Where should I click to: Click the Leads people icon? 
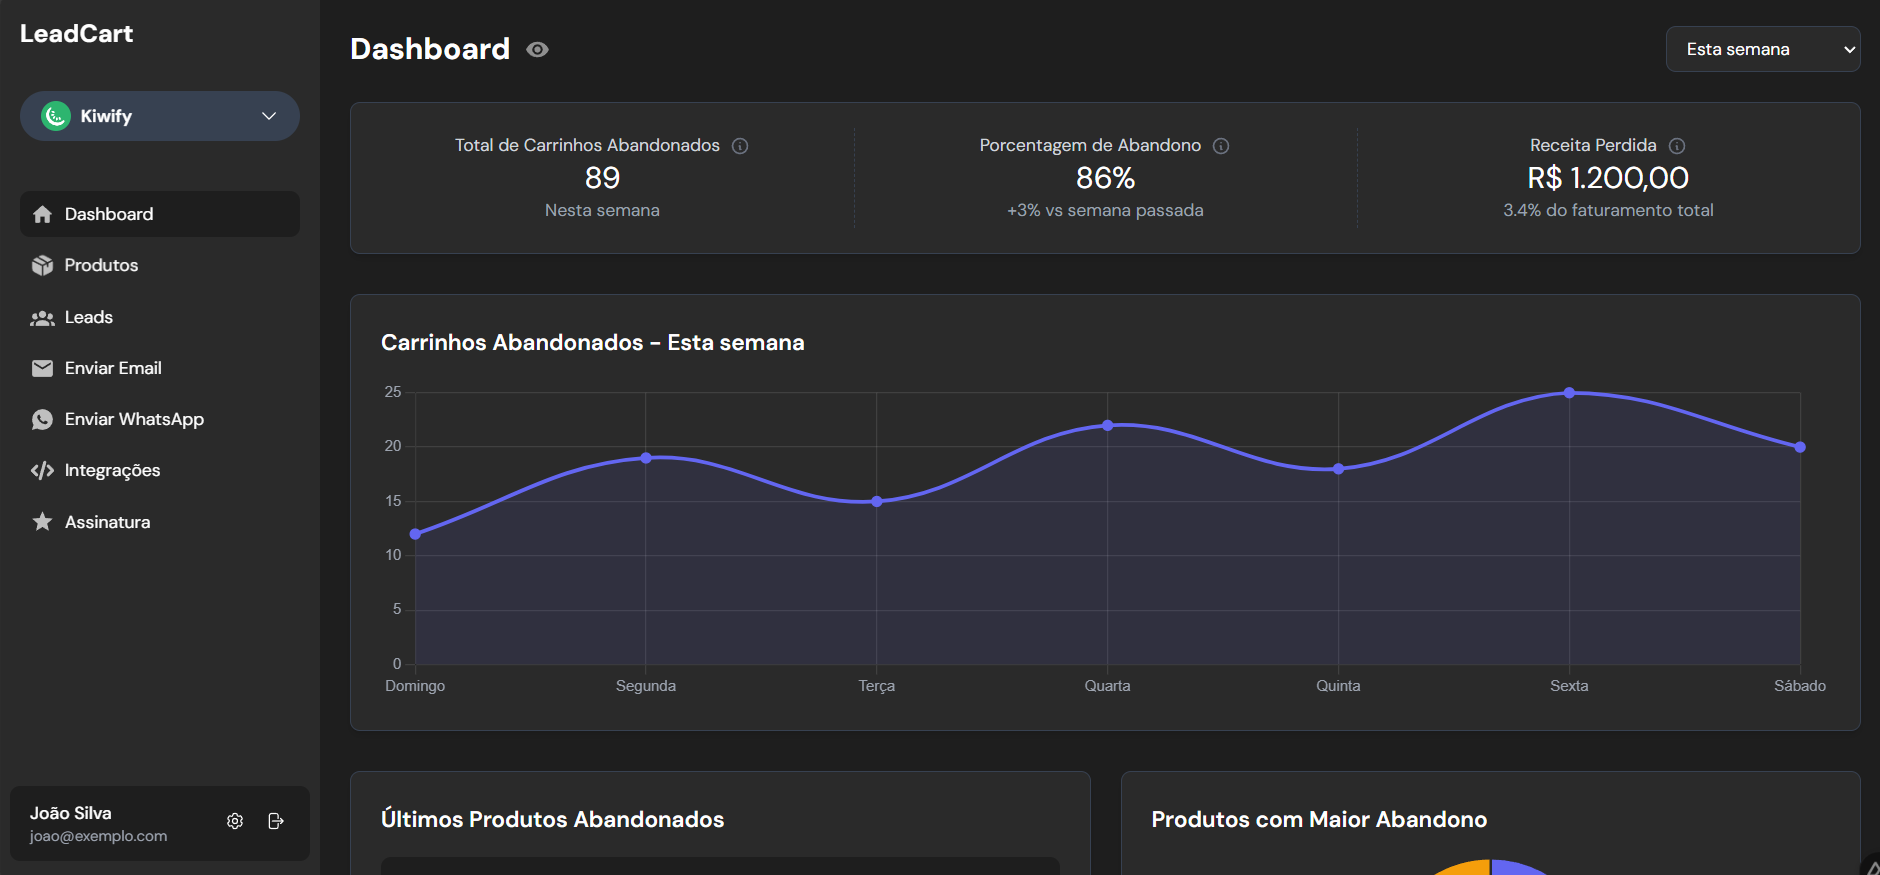tap(42, 318)
